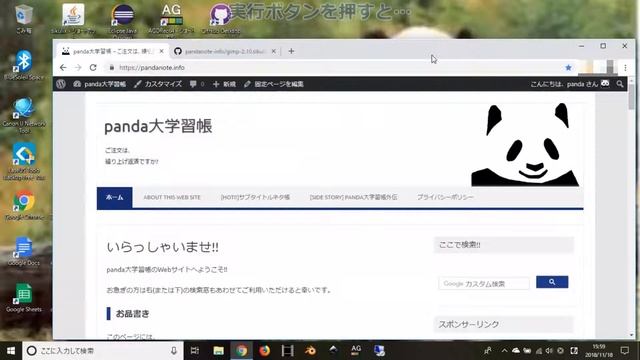Screen dimensions: 640x360
Task: Open the Windows Start menu
Action: point(11,351)
